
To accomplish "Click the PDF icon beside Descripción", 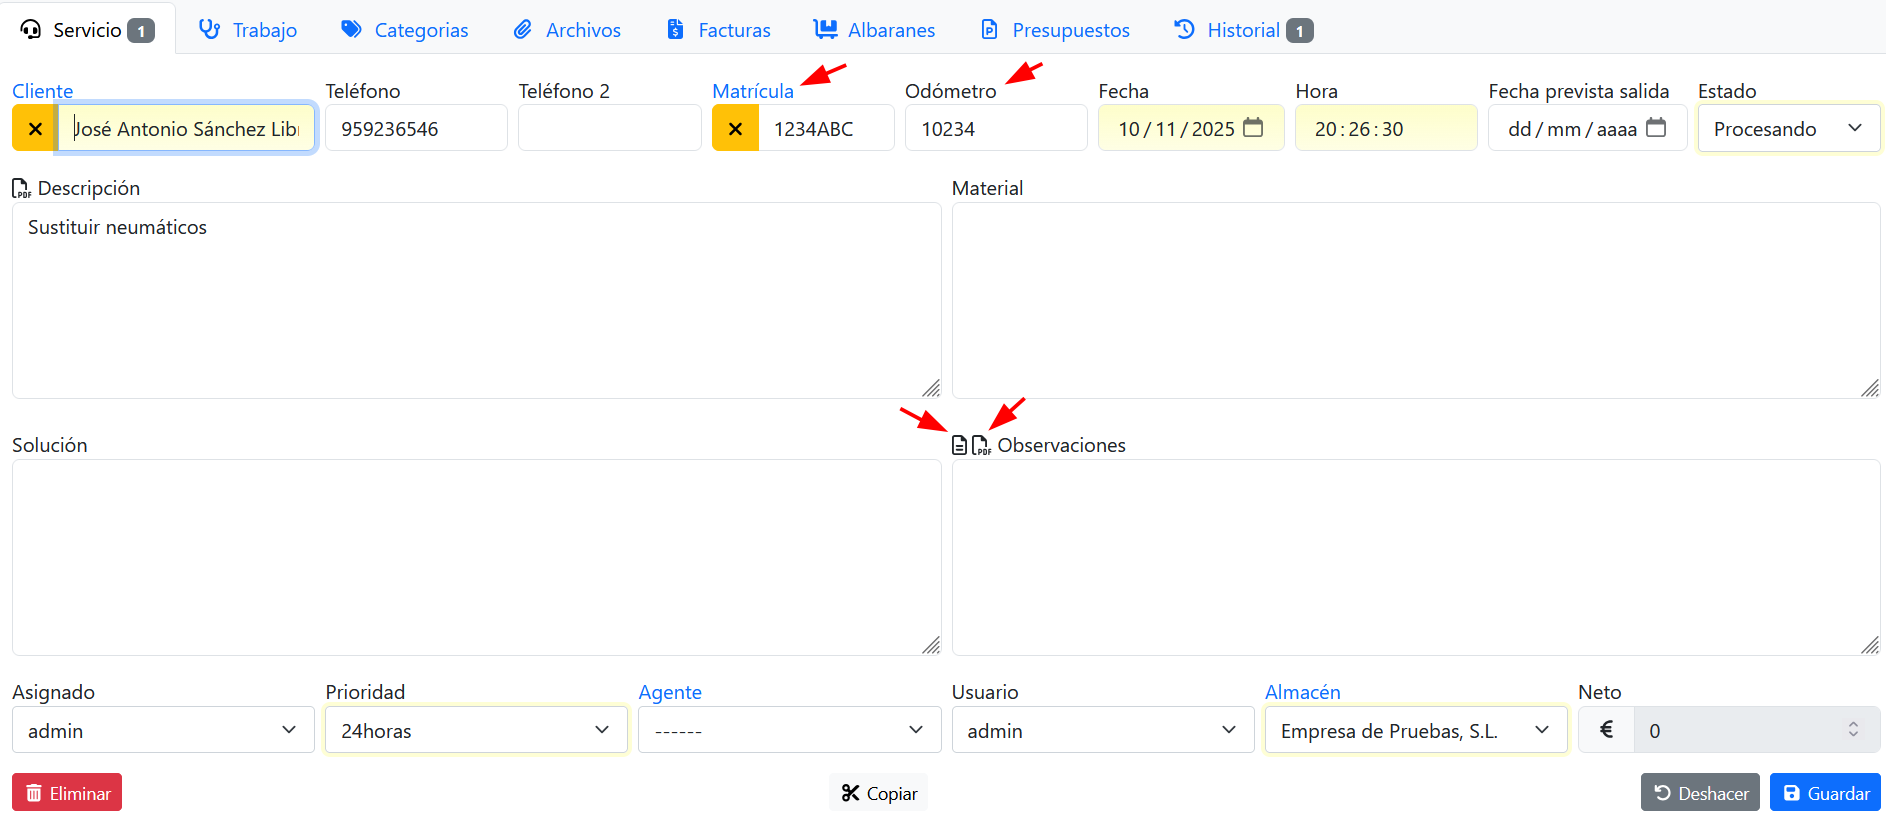I will pyautogui.click(x=21, y=188).
